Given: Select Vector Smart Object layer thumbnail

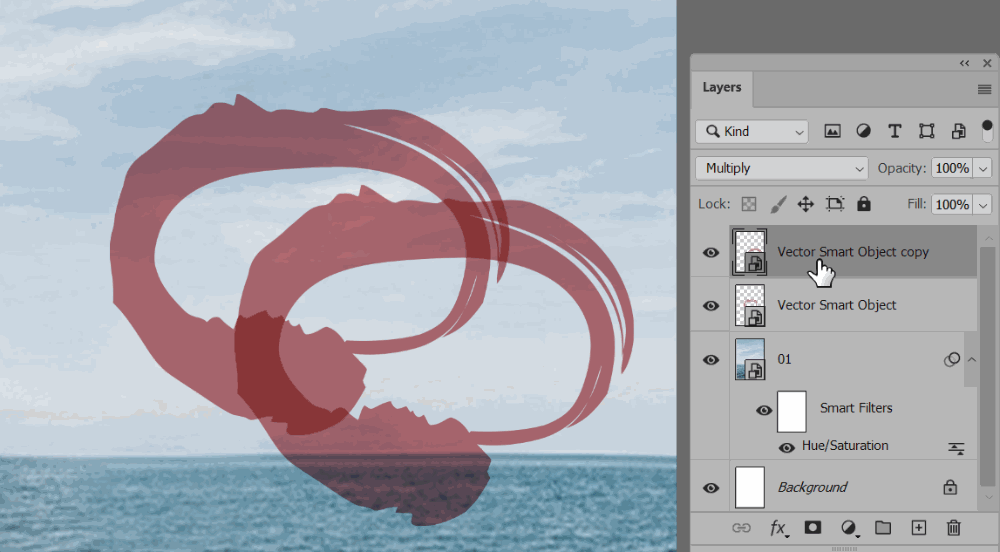Looking at the screenshot, I should tap(749, 305).
